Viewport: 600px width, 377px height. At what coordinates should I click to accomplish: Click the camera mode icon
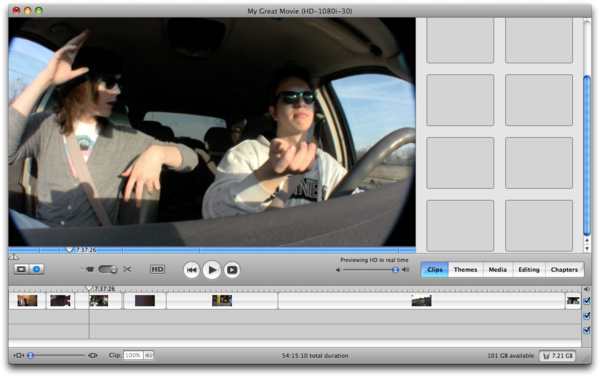click(x=90, y=269)
